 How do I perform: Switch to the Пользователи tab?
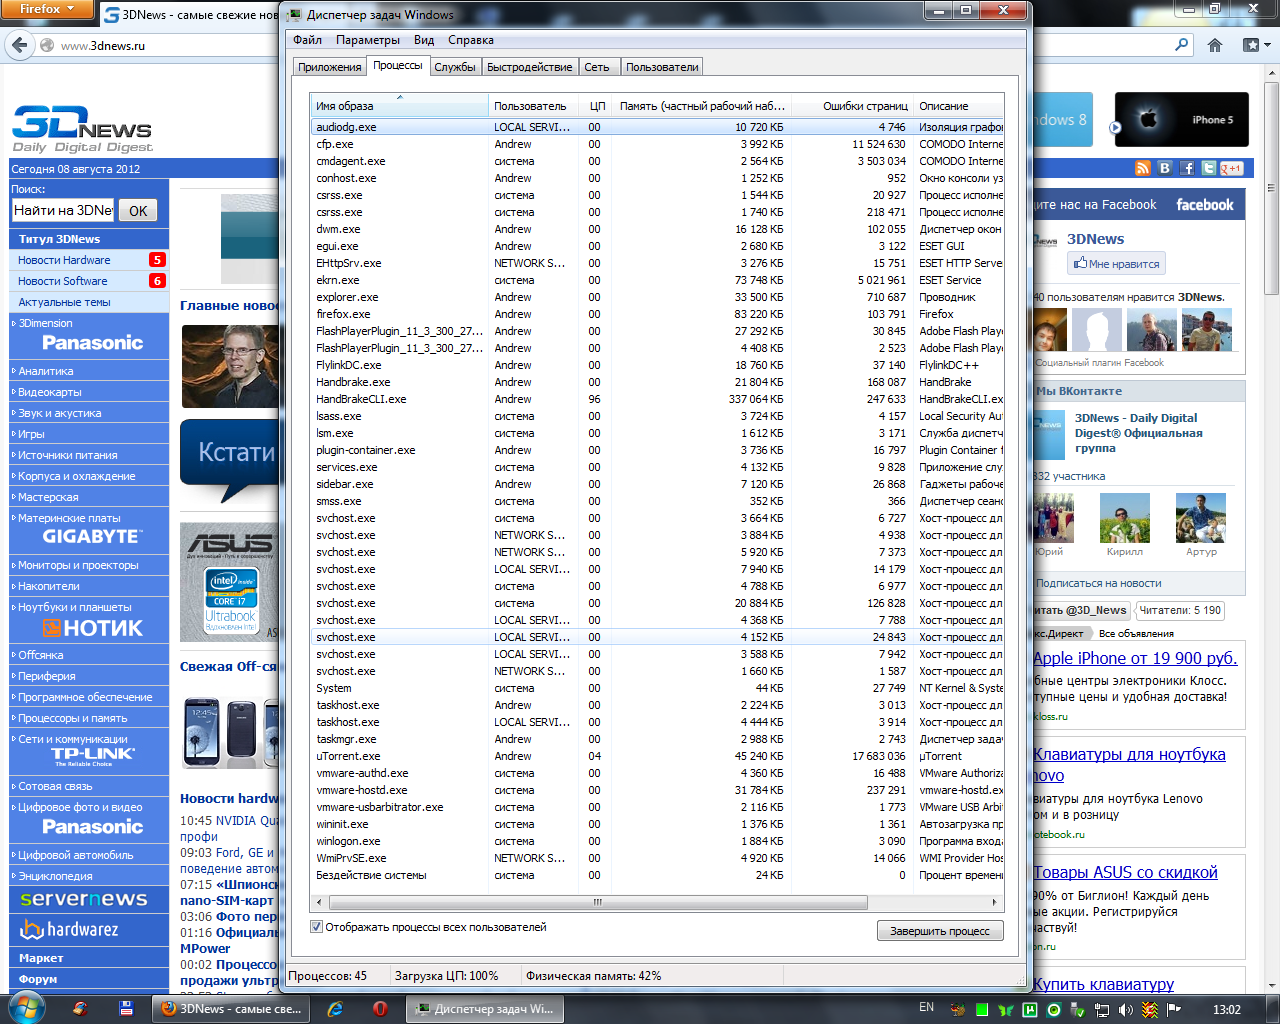click(x=662, y=67)
